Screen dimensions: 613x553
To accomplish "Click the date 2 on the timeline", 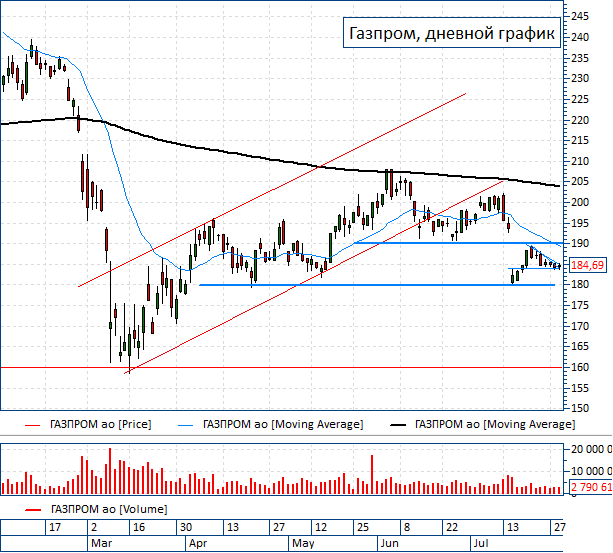I will 94,527.
